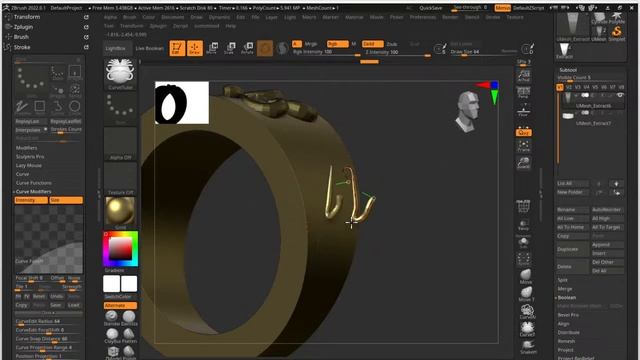Image resolution: width=640 pixels, height=360 pixels.
Task: Select the Scale transform icon
Action: click(229, 48)
